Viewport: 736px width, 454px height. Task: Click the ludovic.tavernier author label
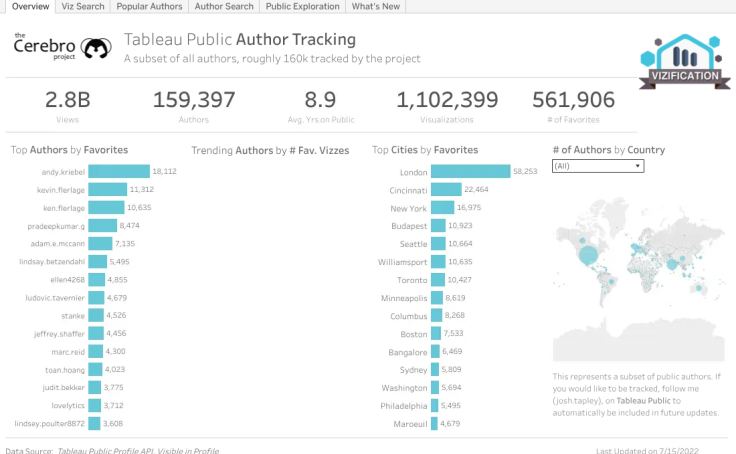[x=55, y=298]
